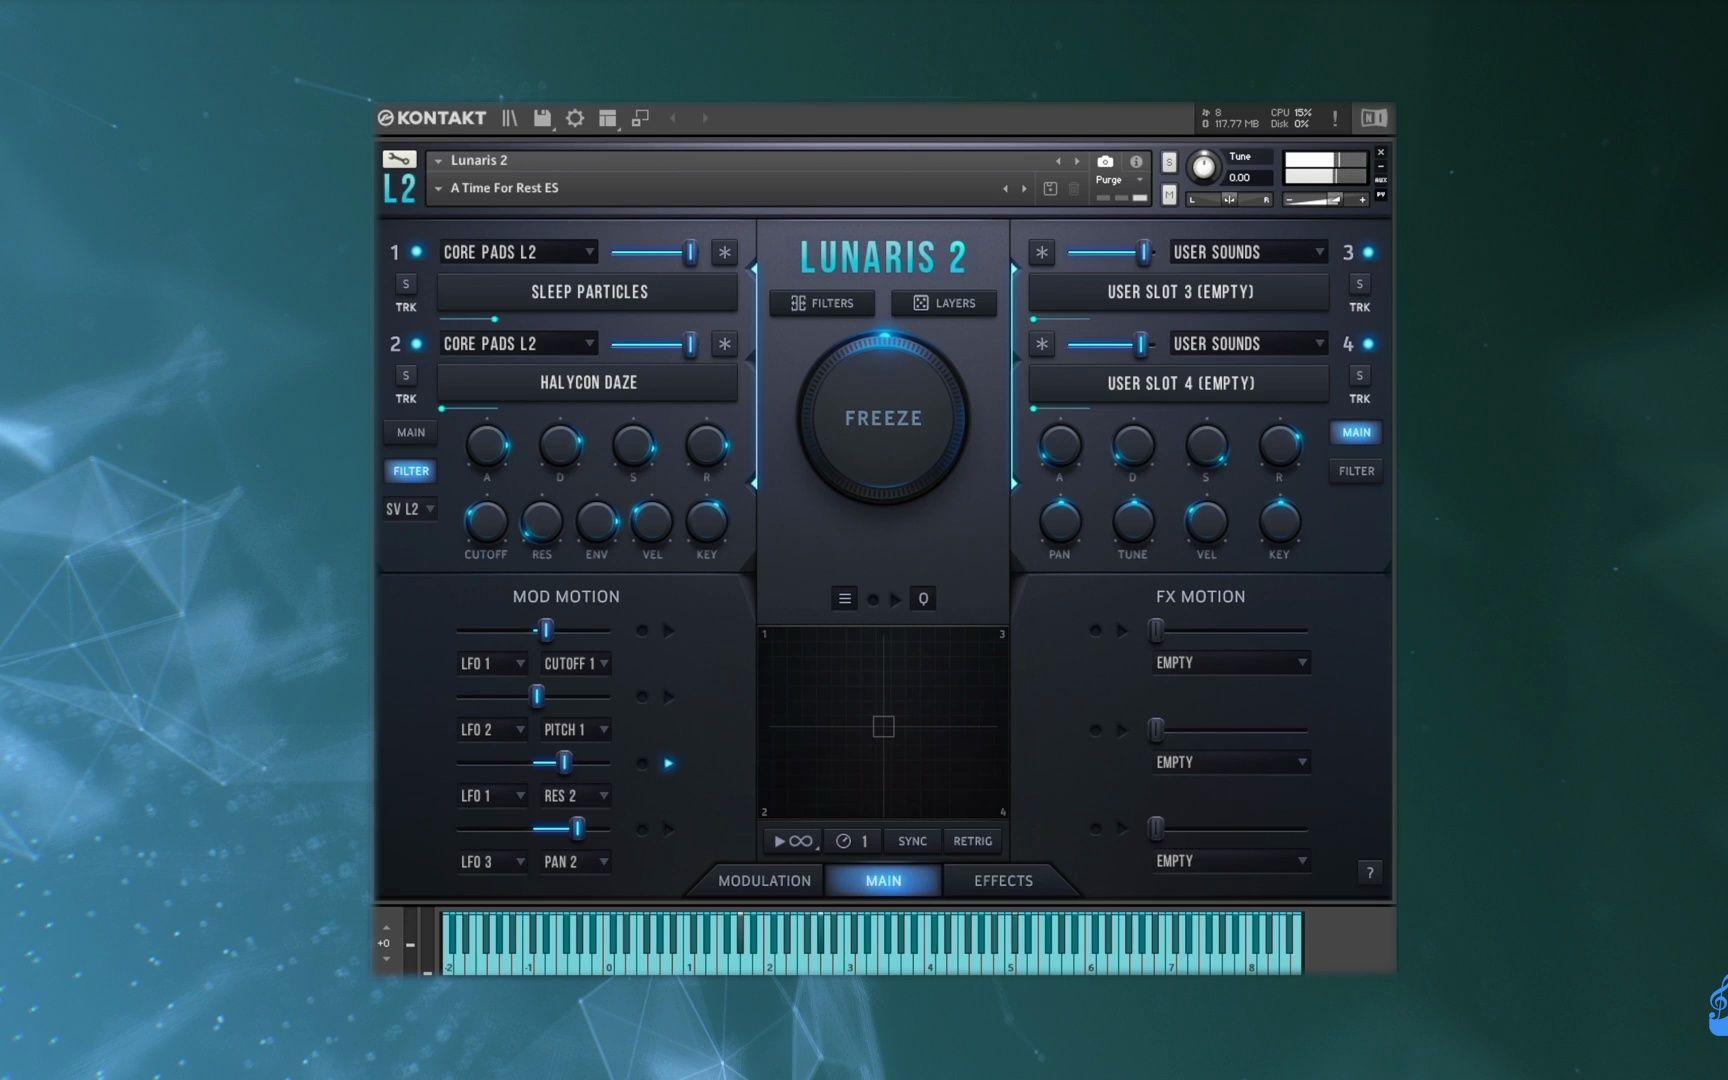The height and width of the screenshot is (1080, 1728).
Task: Toggle layer 1 power LED
Action: [x=417, y=252]
